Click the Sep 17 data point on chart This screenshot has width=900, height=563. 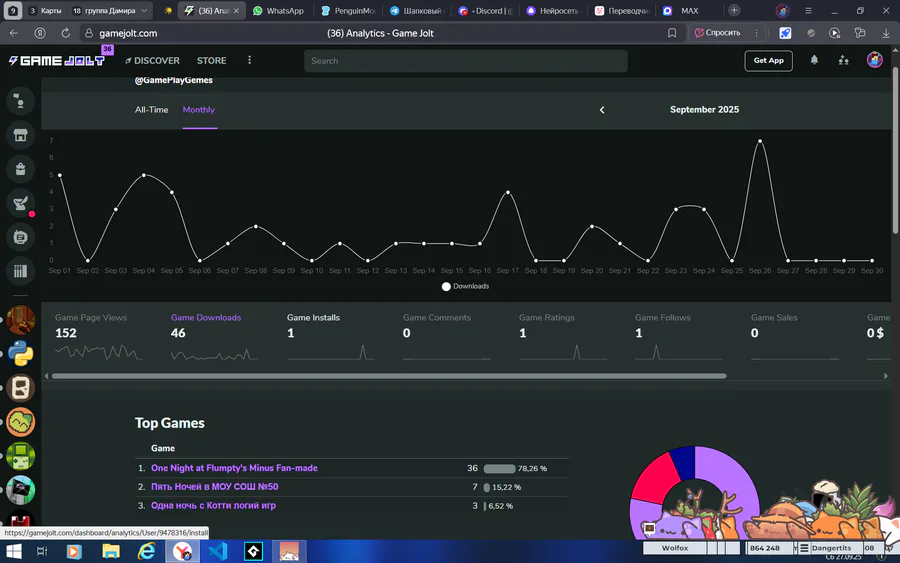pyautogui.click(x=507, y=192)
